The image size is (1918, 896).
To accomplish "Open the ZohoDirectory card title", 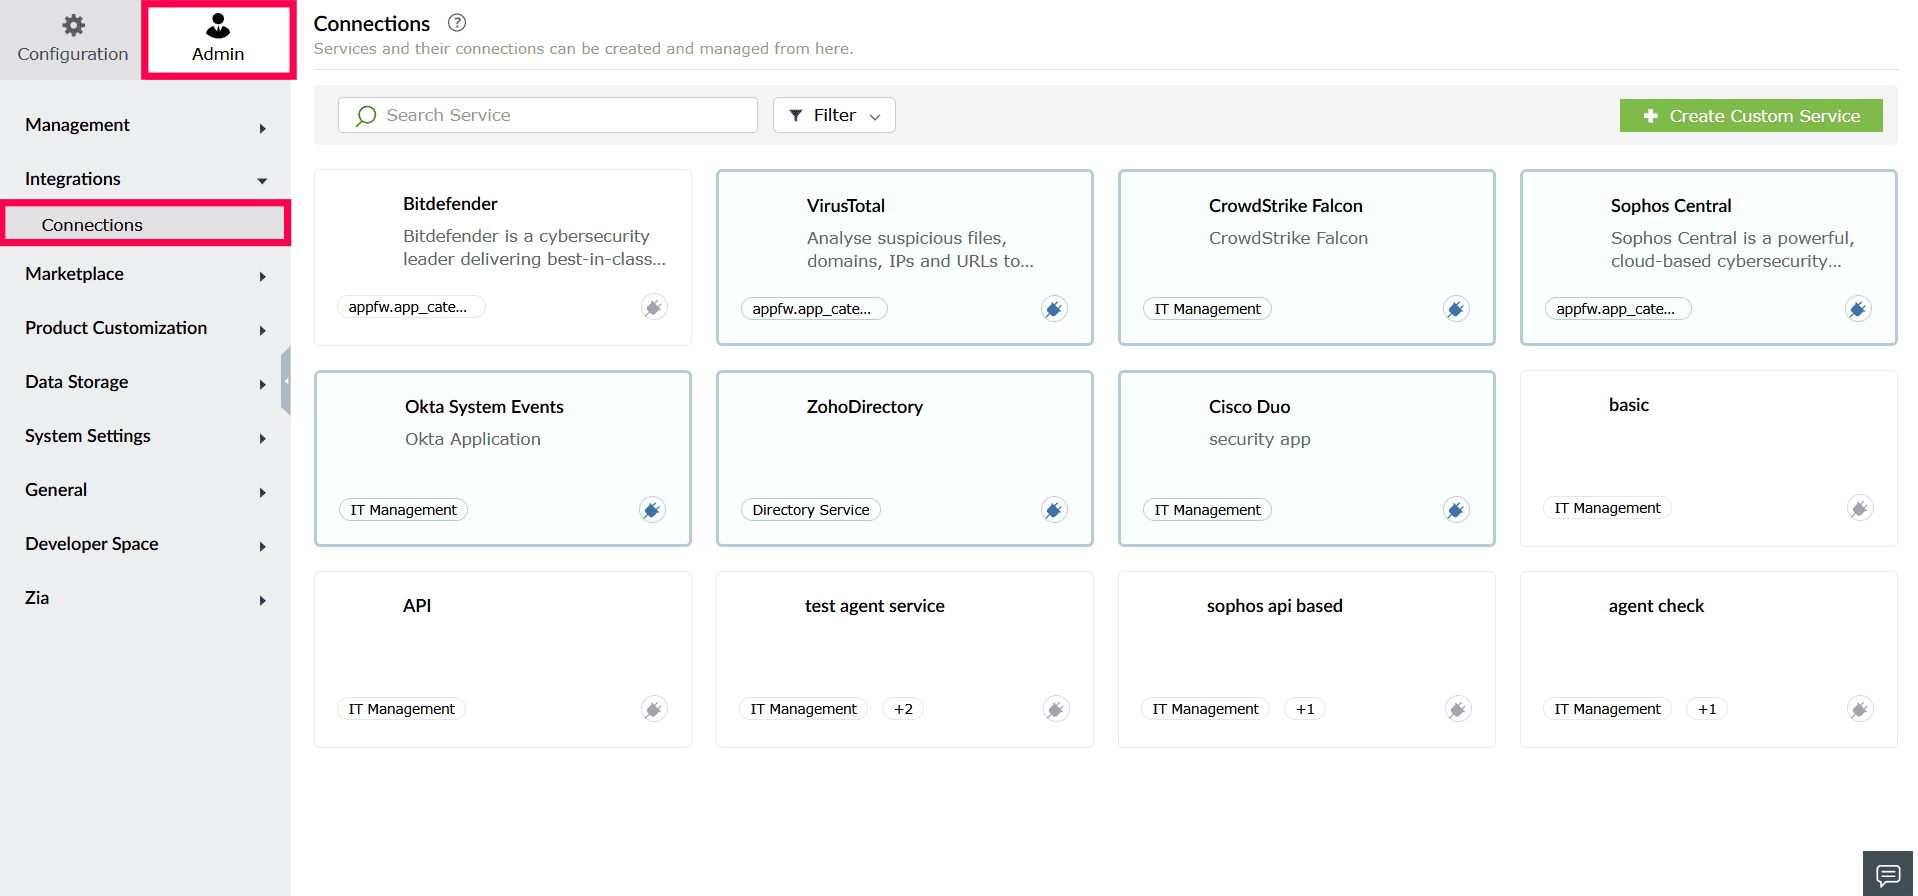I will point(865,407).
